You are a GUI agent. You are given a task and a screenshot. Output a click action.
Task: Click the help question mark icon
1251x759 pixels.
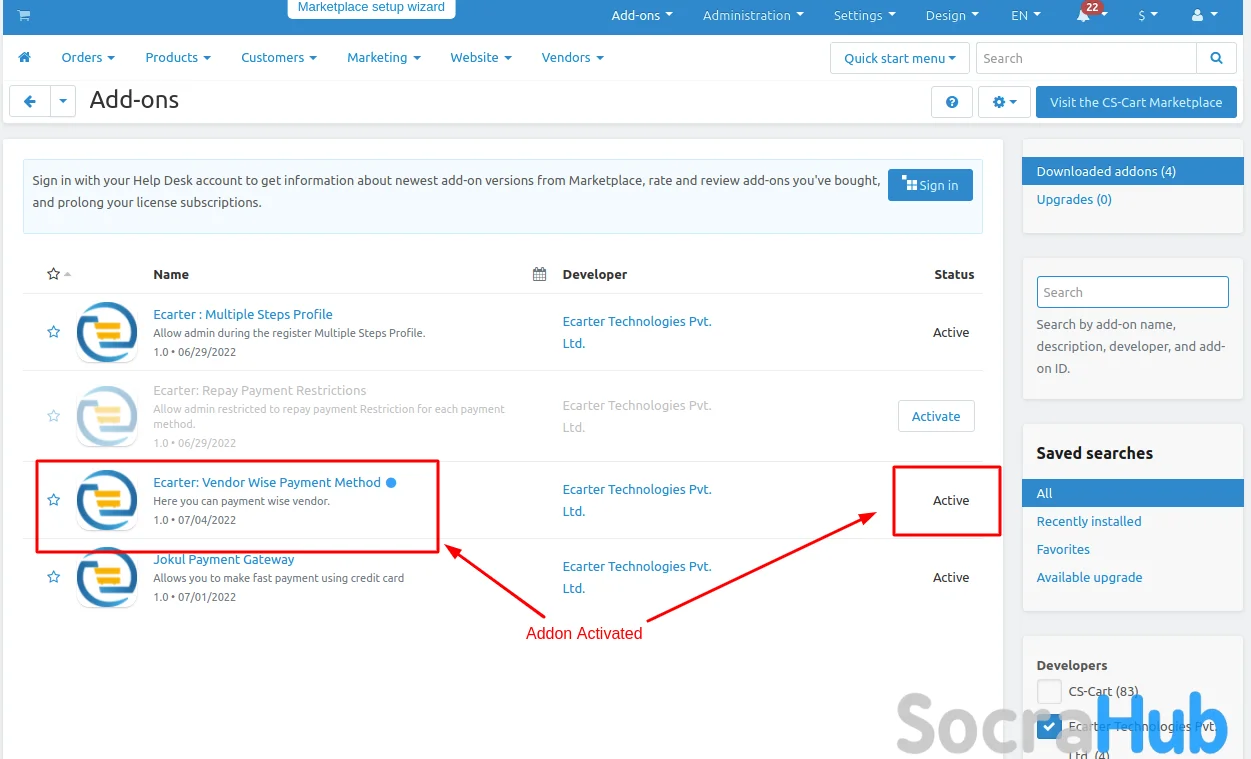(x=951, y=102)
